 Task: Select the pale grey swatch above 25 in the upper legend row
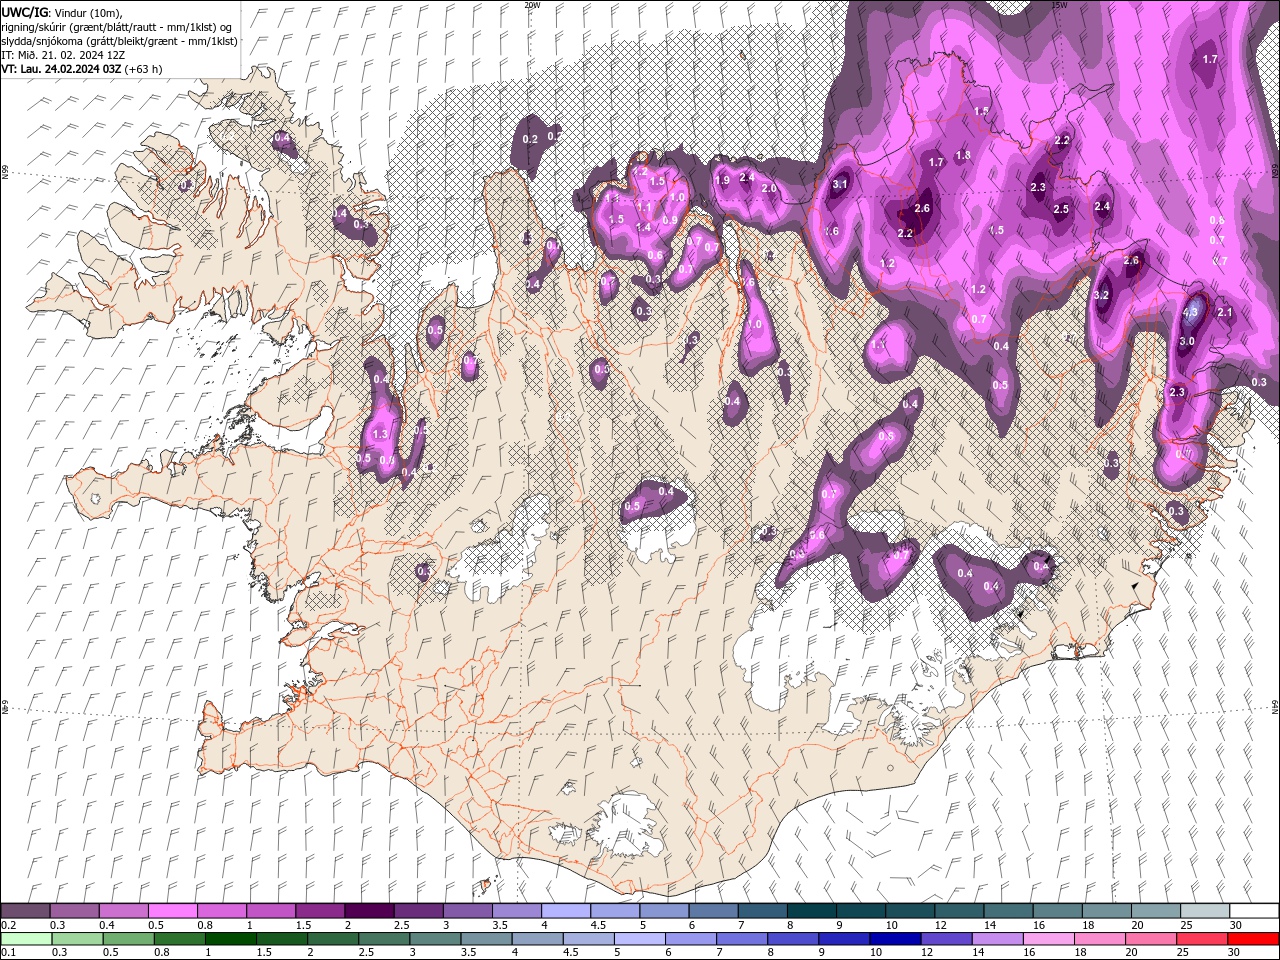pyautogui.click(x=1205, y=911)
